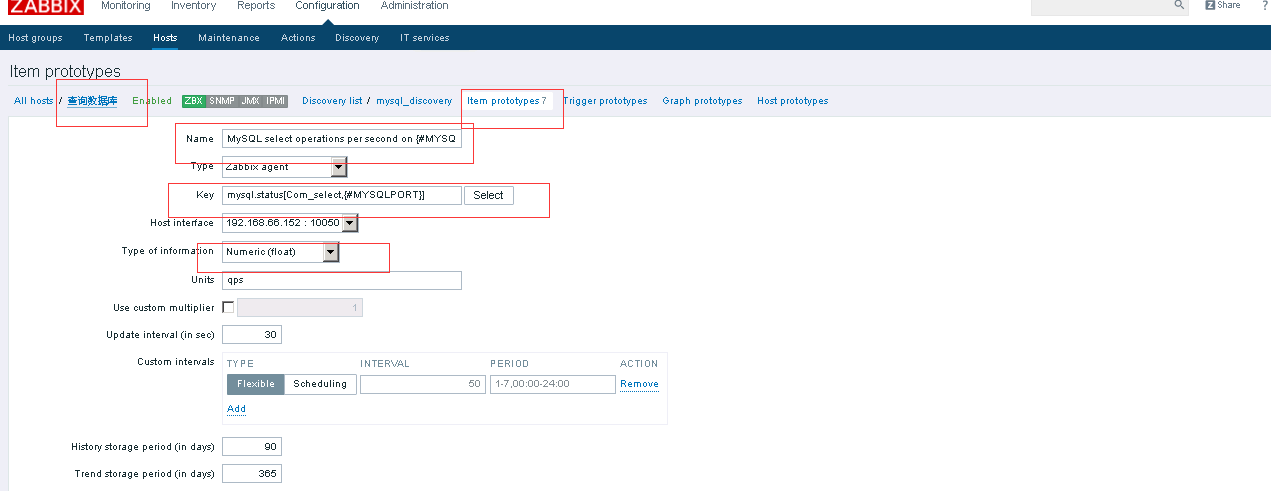Click the History storage period field
This screenshot has height=491, width=1271.
point(252,446)
